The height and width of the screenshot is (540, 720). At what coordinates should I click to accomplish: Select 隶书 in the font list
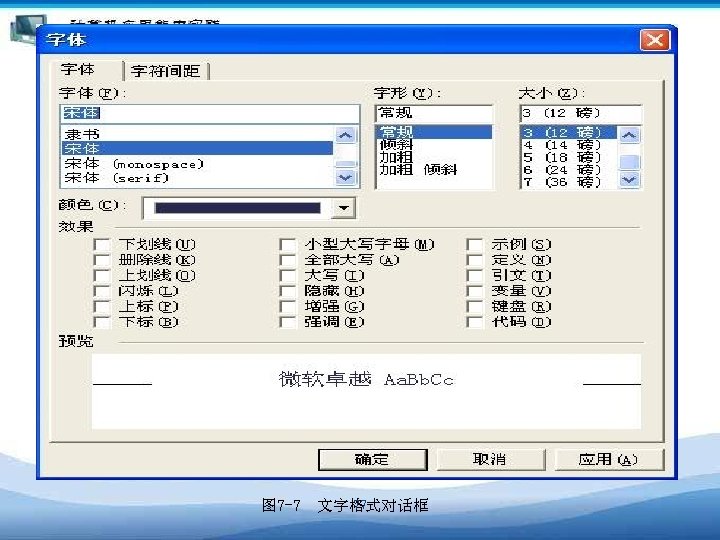point(197,134)
